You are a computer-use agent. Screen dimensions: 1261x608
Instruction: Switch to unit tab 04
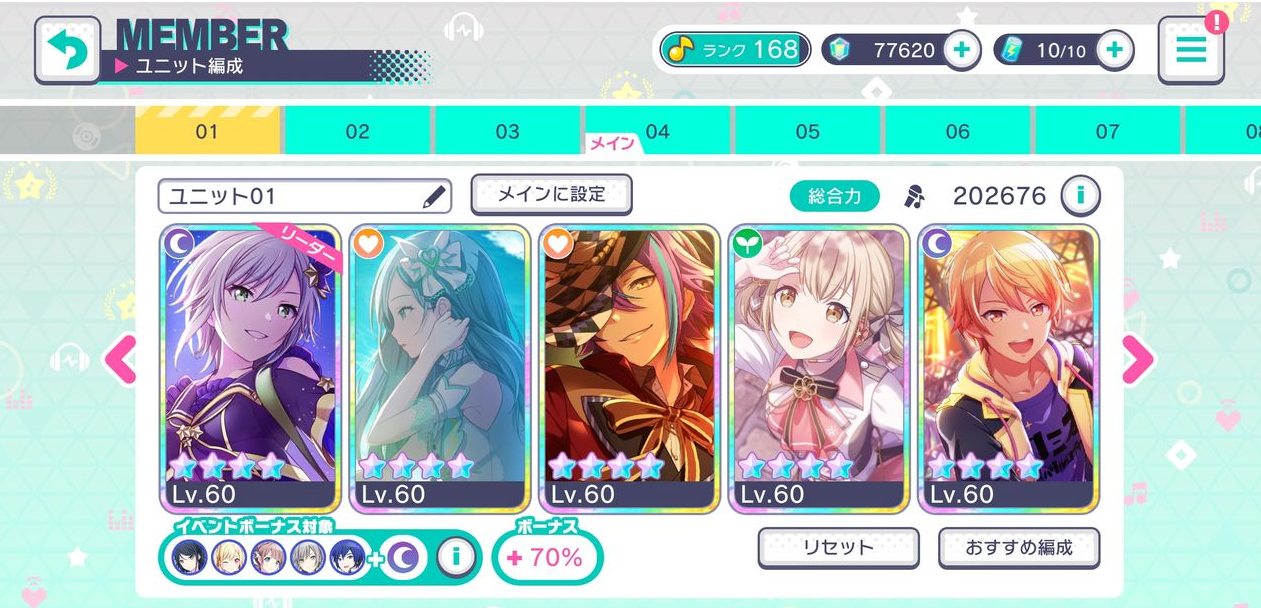click(658, 131)
